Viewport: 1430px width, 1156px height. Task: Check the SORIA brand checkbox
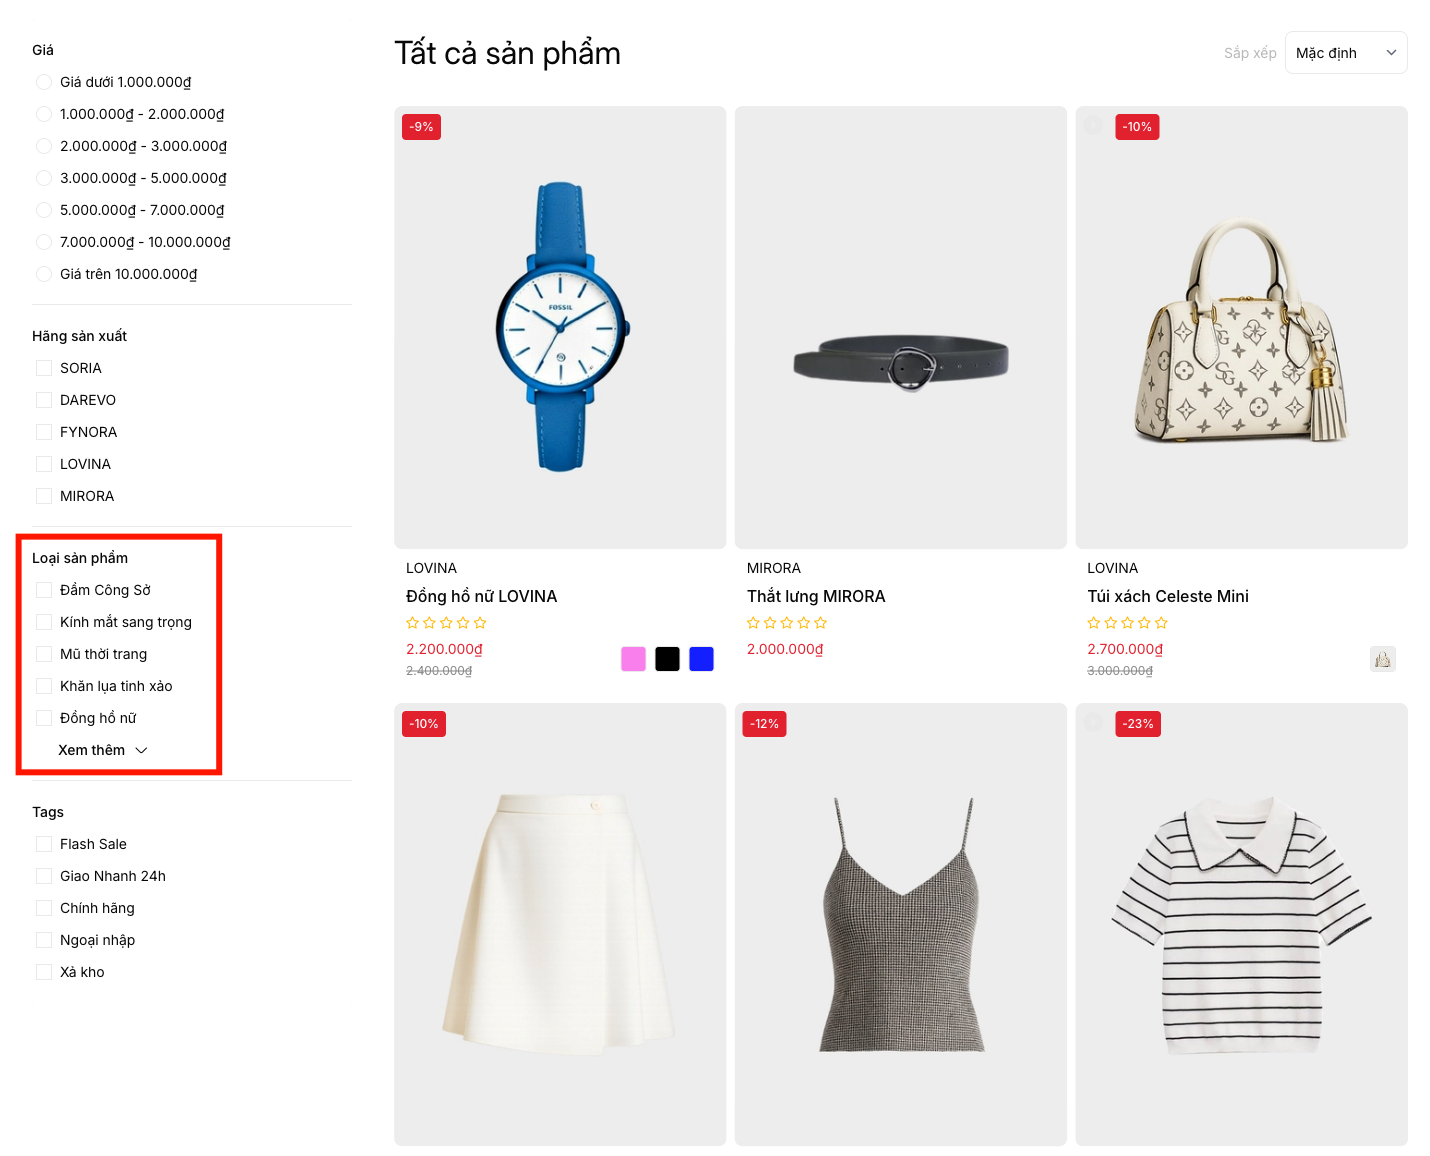44,368
